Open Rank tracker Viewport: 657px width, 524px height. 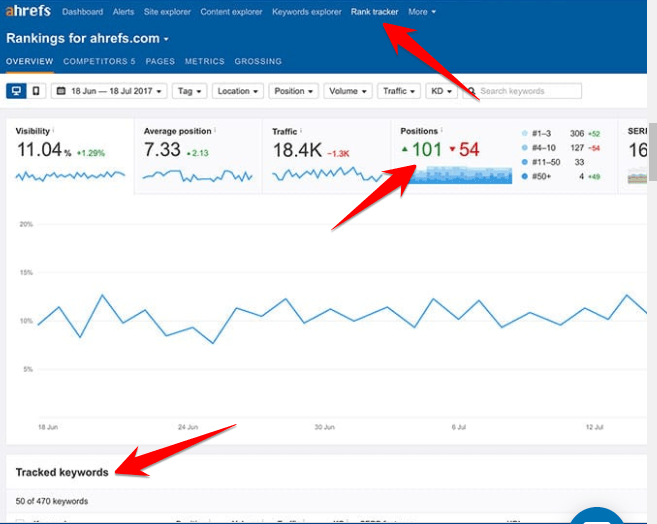375,12
